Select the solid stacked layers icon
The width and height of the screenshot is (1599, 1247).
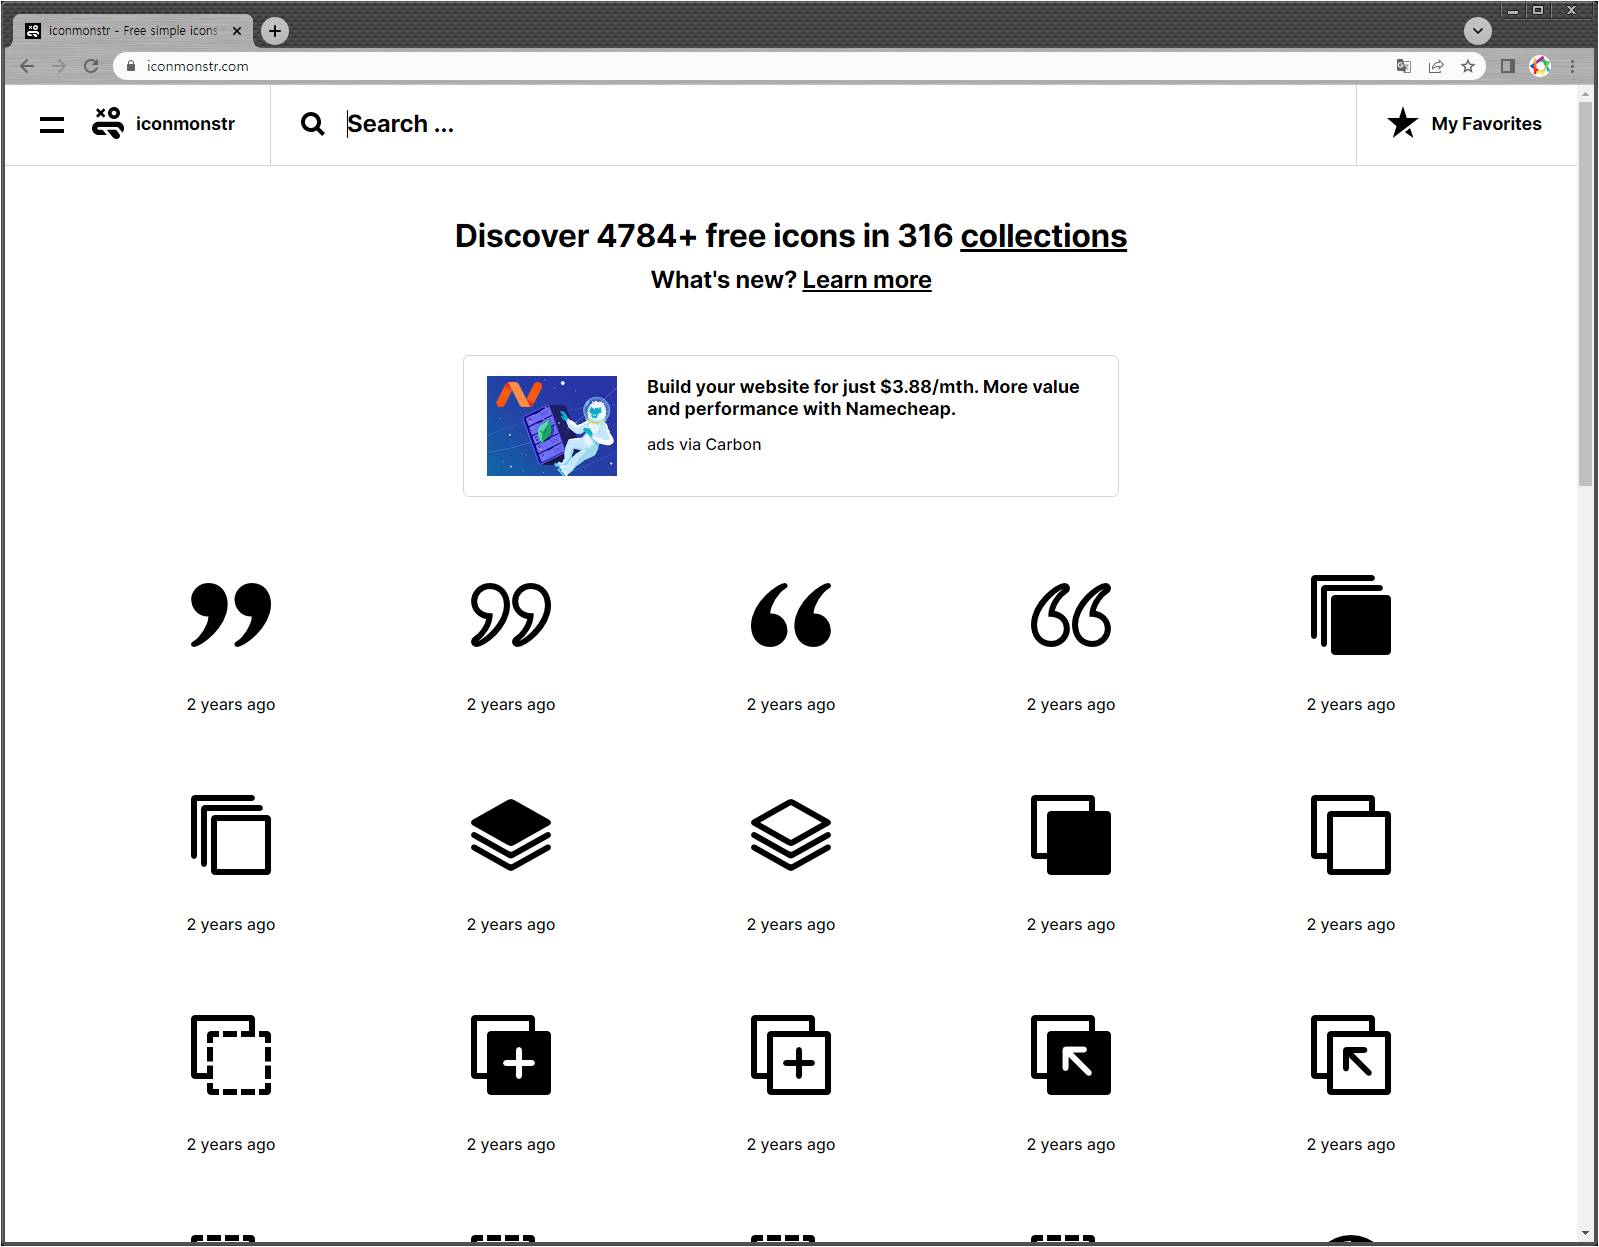511,835
